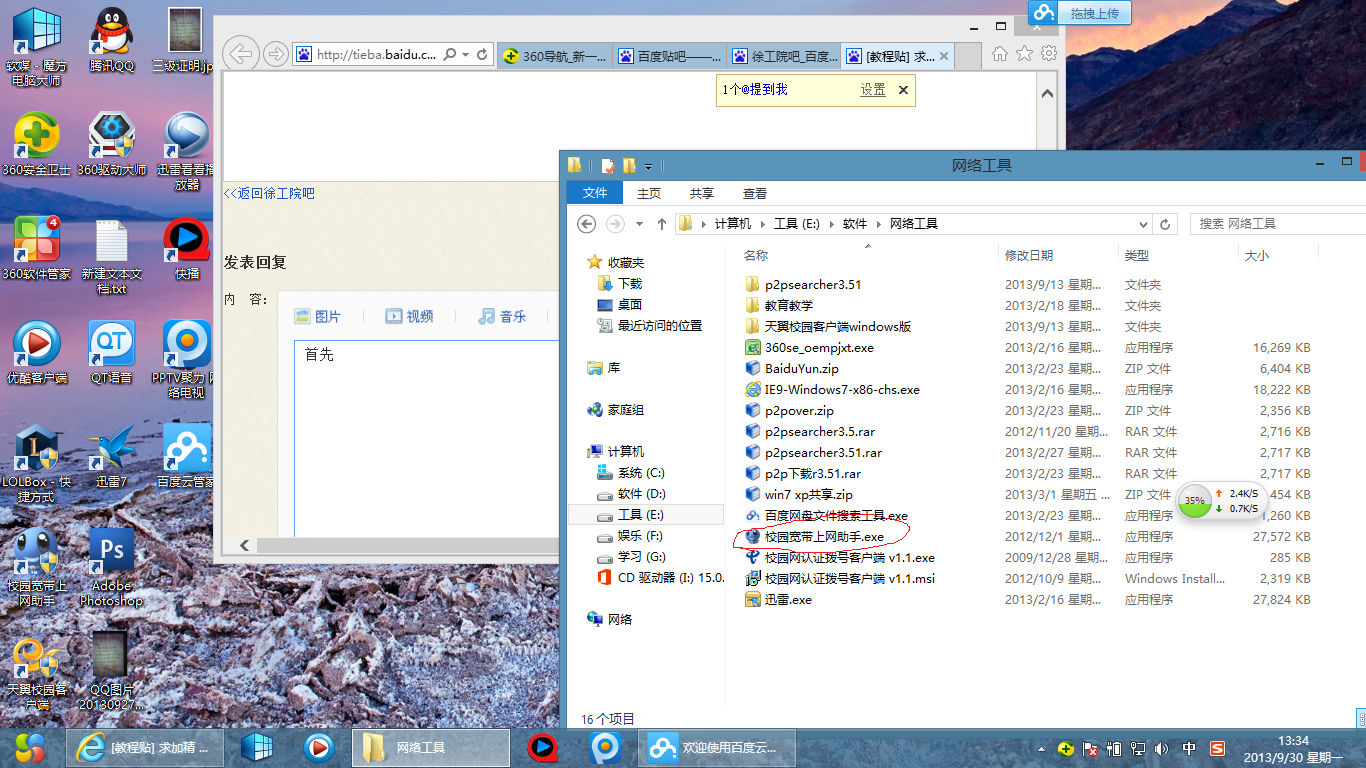Launch Adobe Photoshop from the desktop
This screenshot has width=1366, height=768.
[x=112, y=567]
